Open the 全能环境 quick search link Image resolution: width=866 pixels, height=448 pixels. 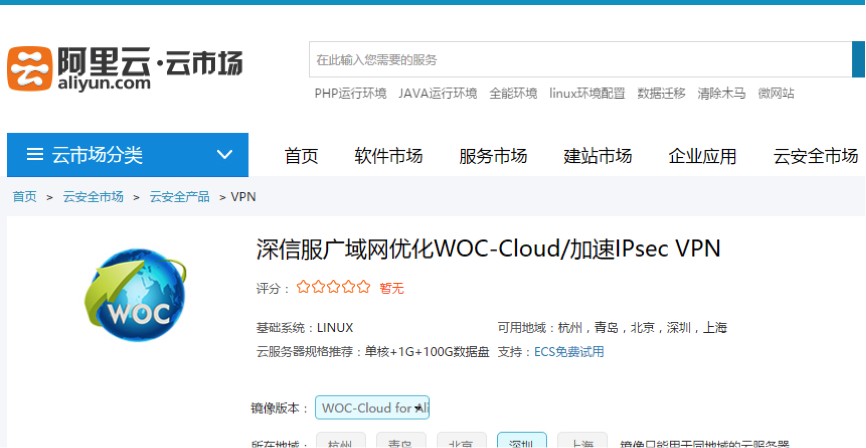(513, 93)
